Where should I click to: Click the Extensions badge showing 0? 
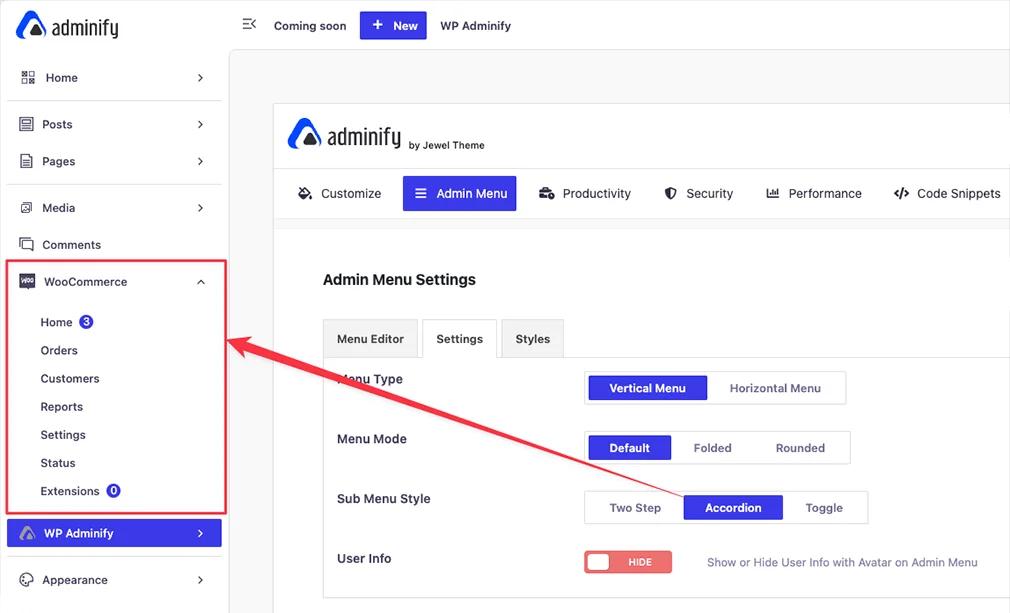point(113,491)
